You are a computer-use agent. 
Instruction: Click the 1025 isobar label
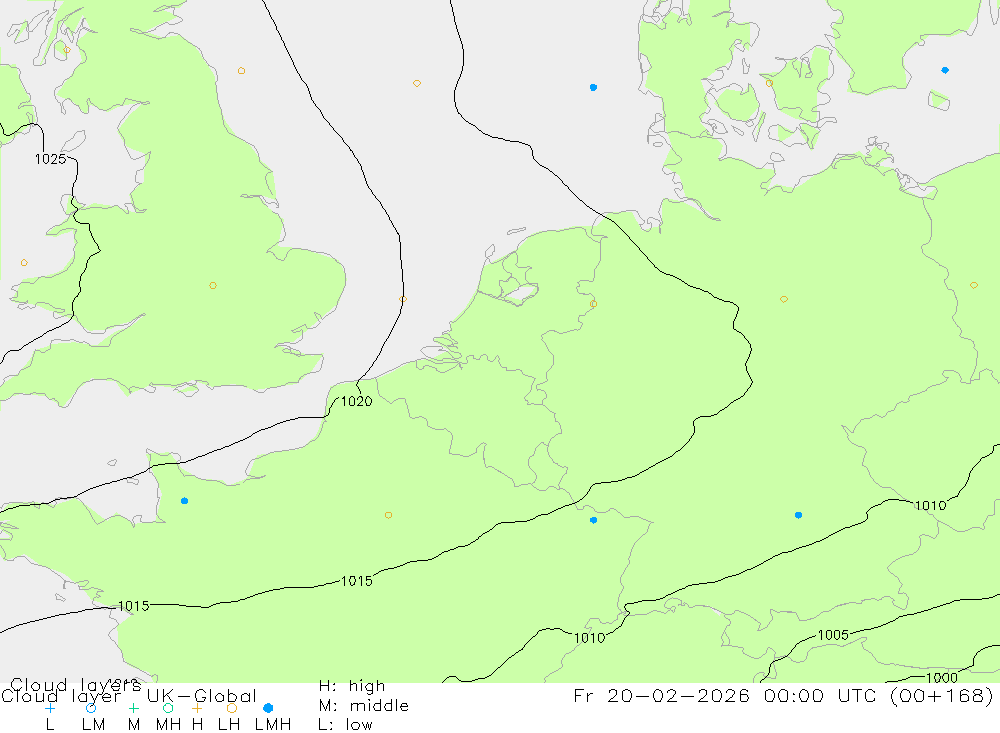click(x=50, y=159)
